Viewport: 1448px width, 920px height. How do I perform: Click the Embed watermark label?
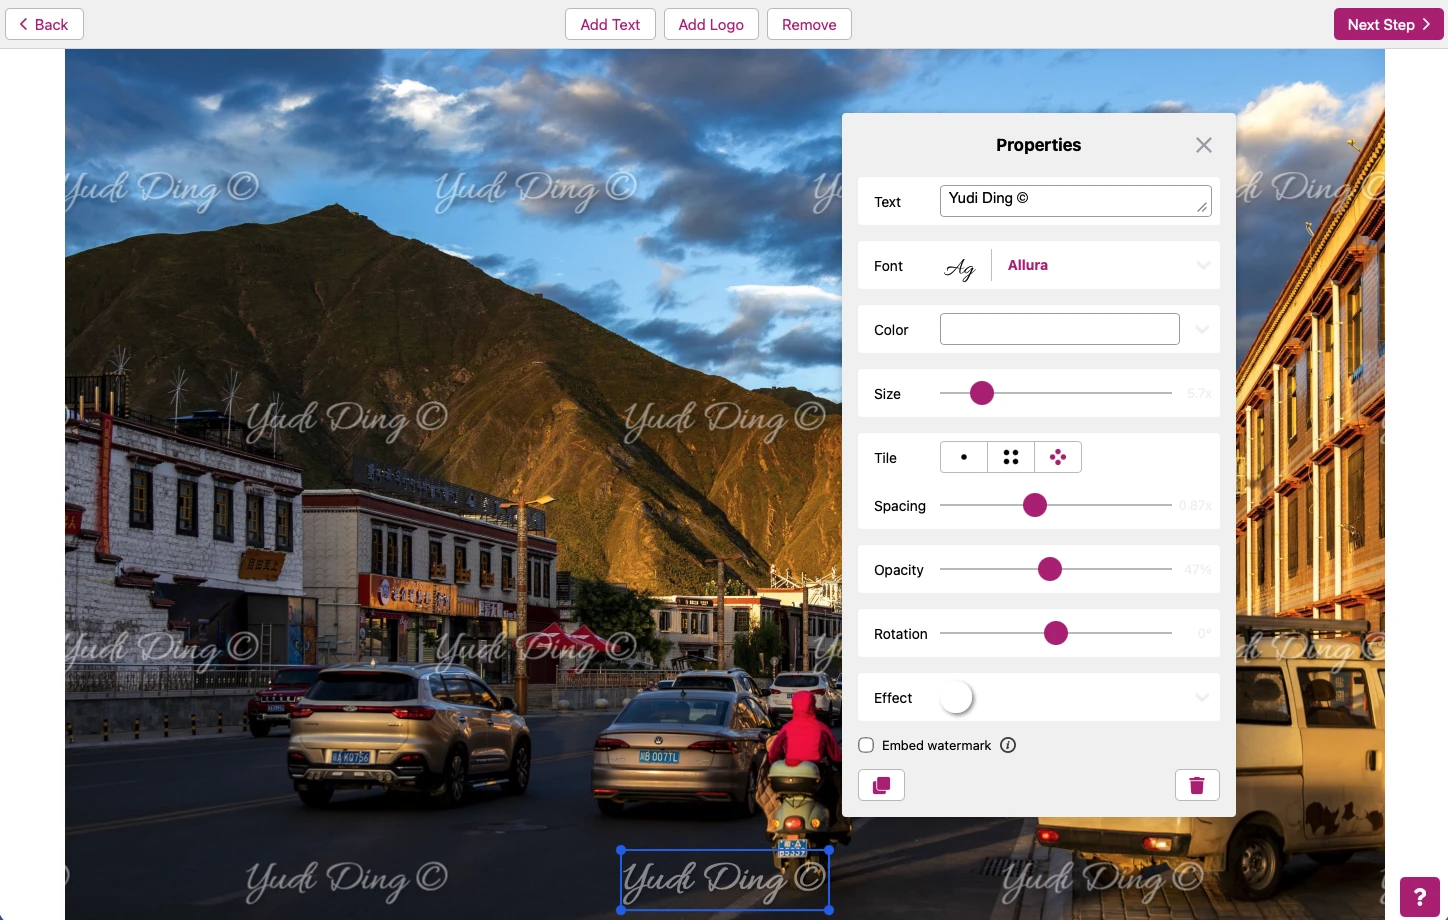point(936,745)
